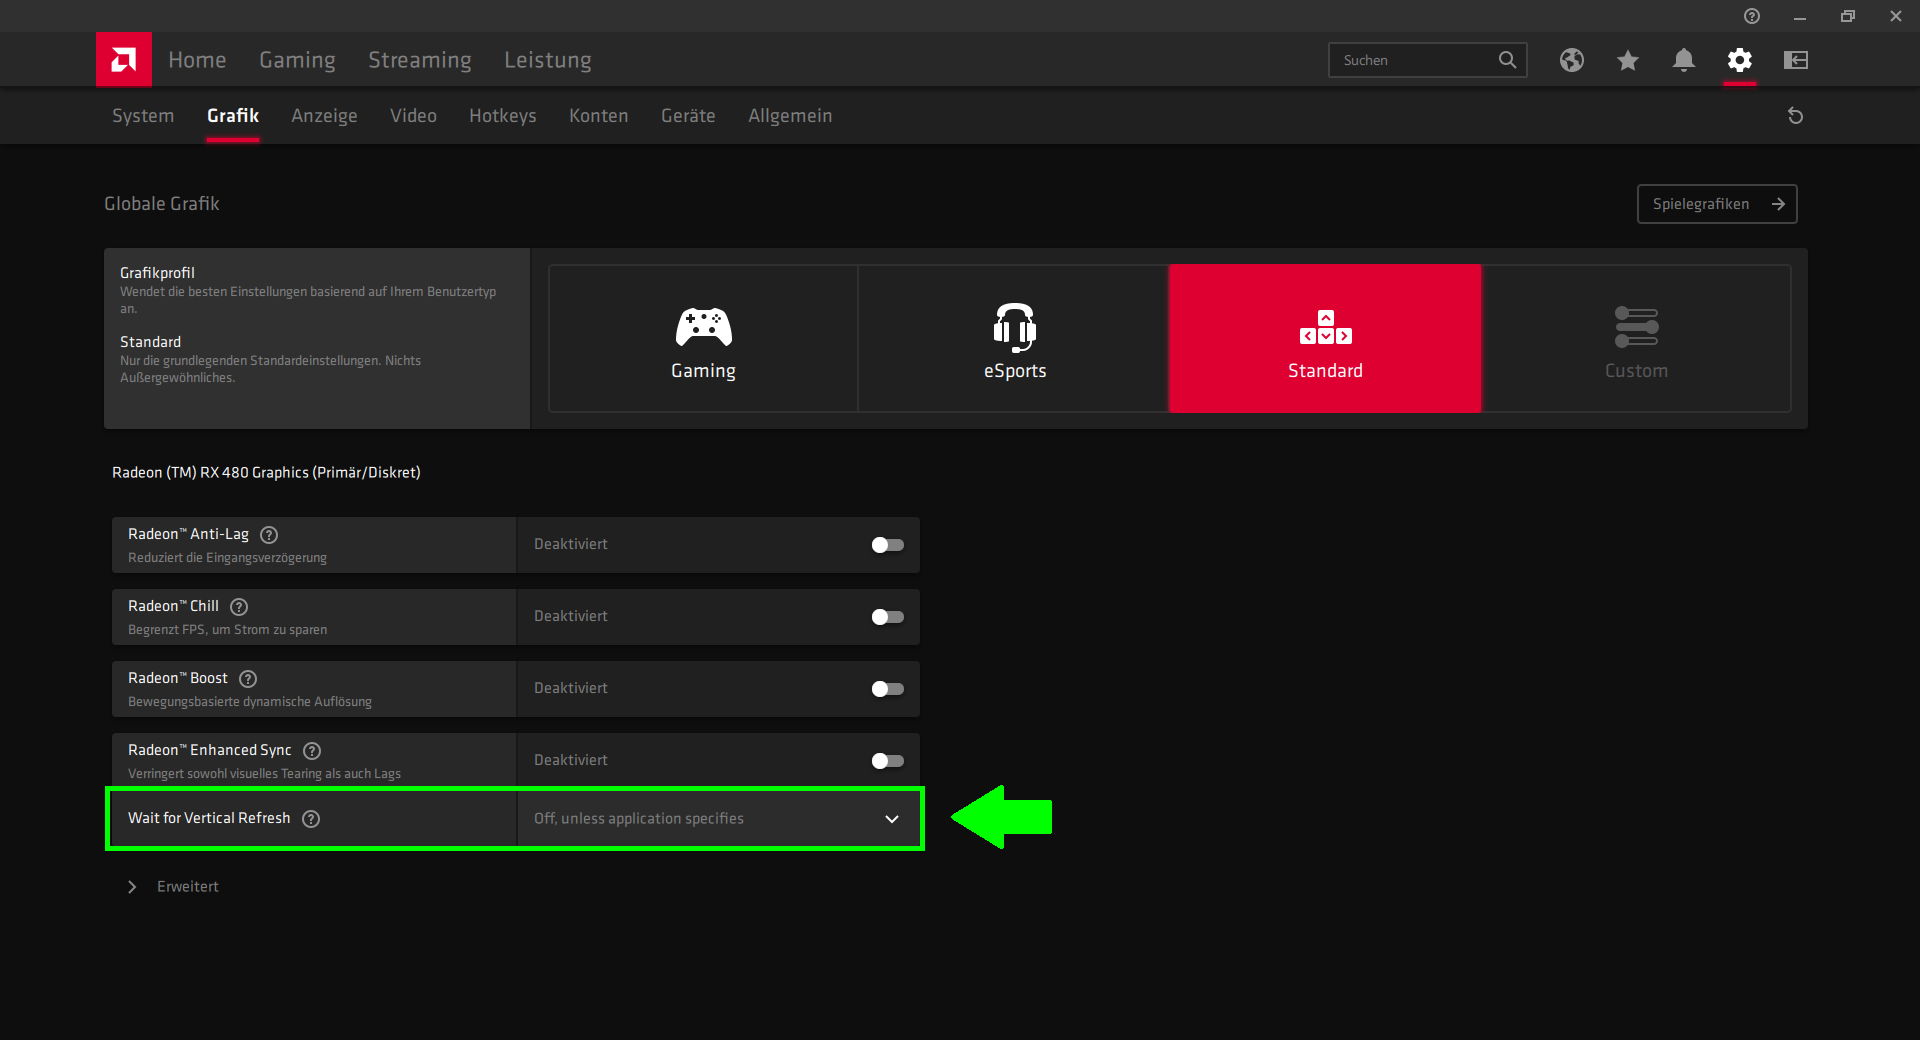1920x1040 pixels.
Task: Toggle the sidebar panel icon
Action: click(1796, 60)
